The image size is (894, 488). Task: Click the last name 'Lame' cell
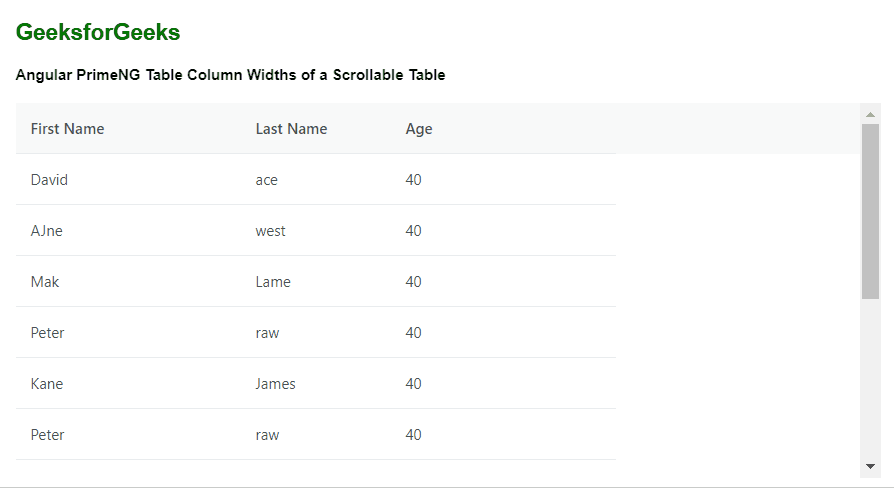315,282
